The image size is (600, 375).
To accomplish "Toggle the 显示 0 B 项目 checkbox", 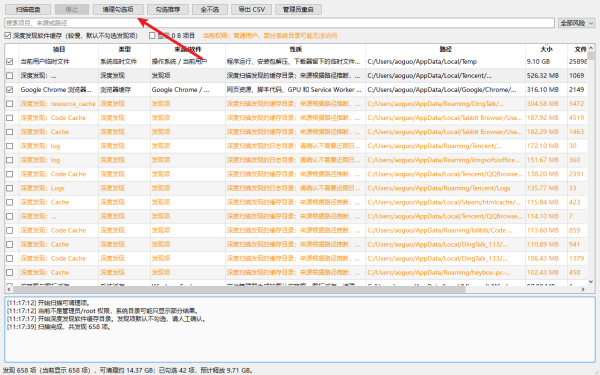I will pos(152,36).
